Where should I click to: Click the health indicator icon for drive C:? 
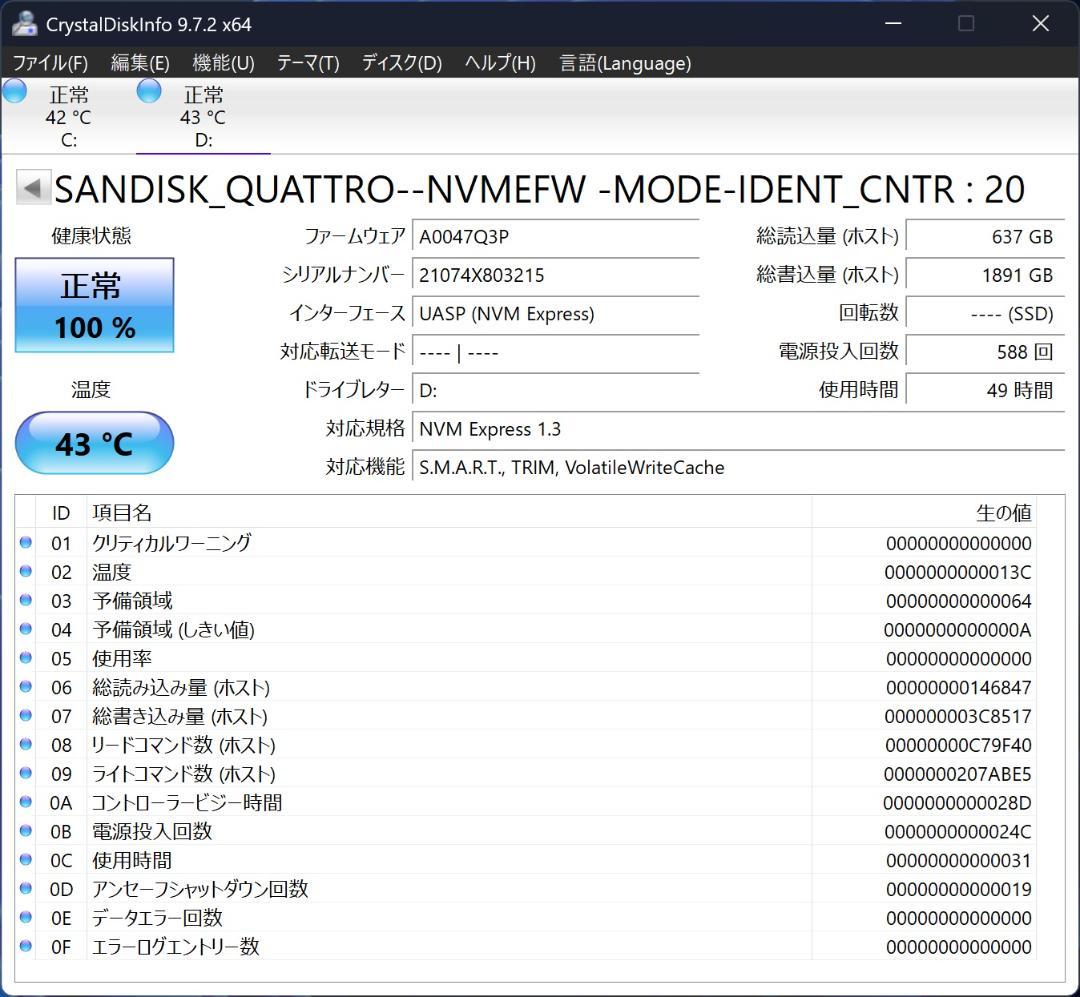tap(15, 91)
